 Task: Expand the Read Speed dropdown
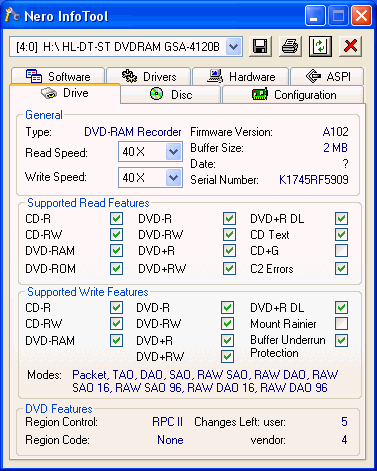click(173, 152)
